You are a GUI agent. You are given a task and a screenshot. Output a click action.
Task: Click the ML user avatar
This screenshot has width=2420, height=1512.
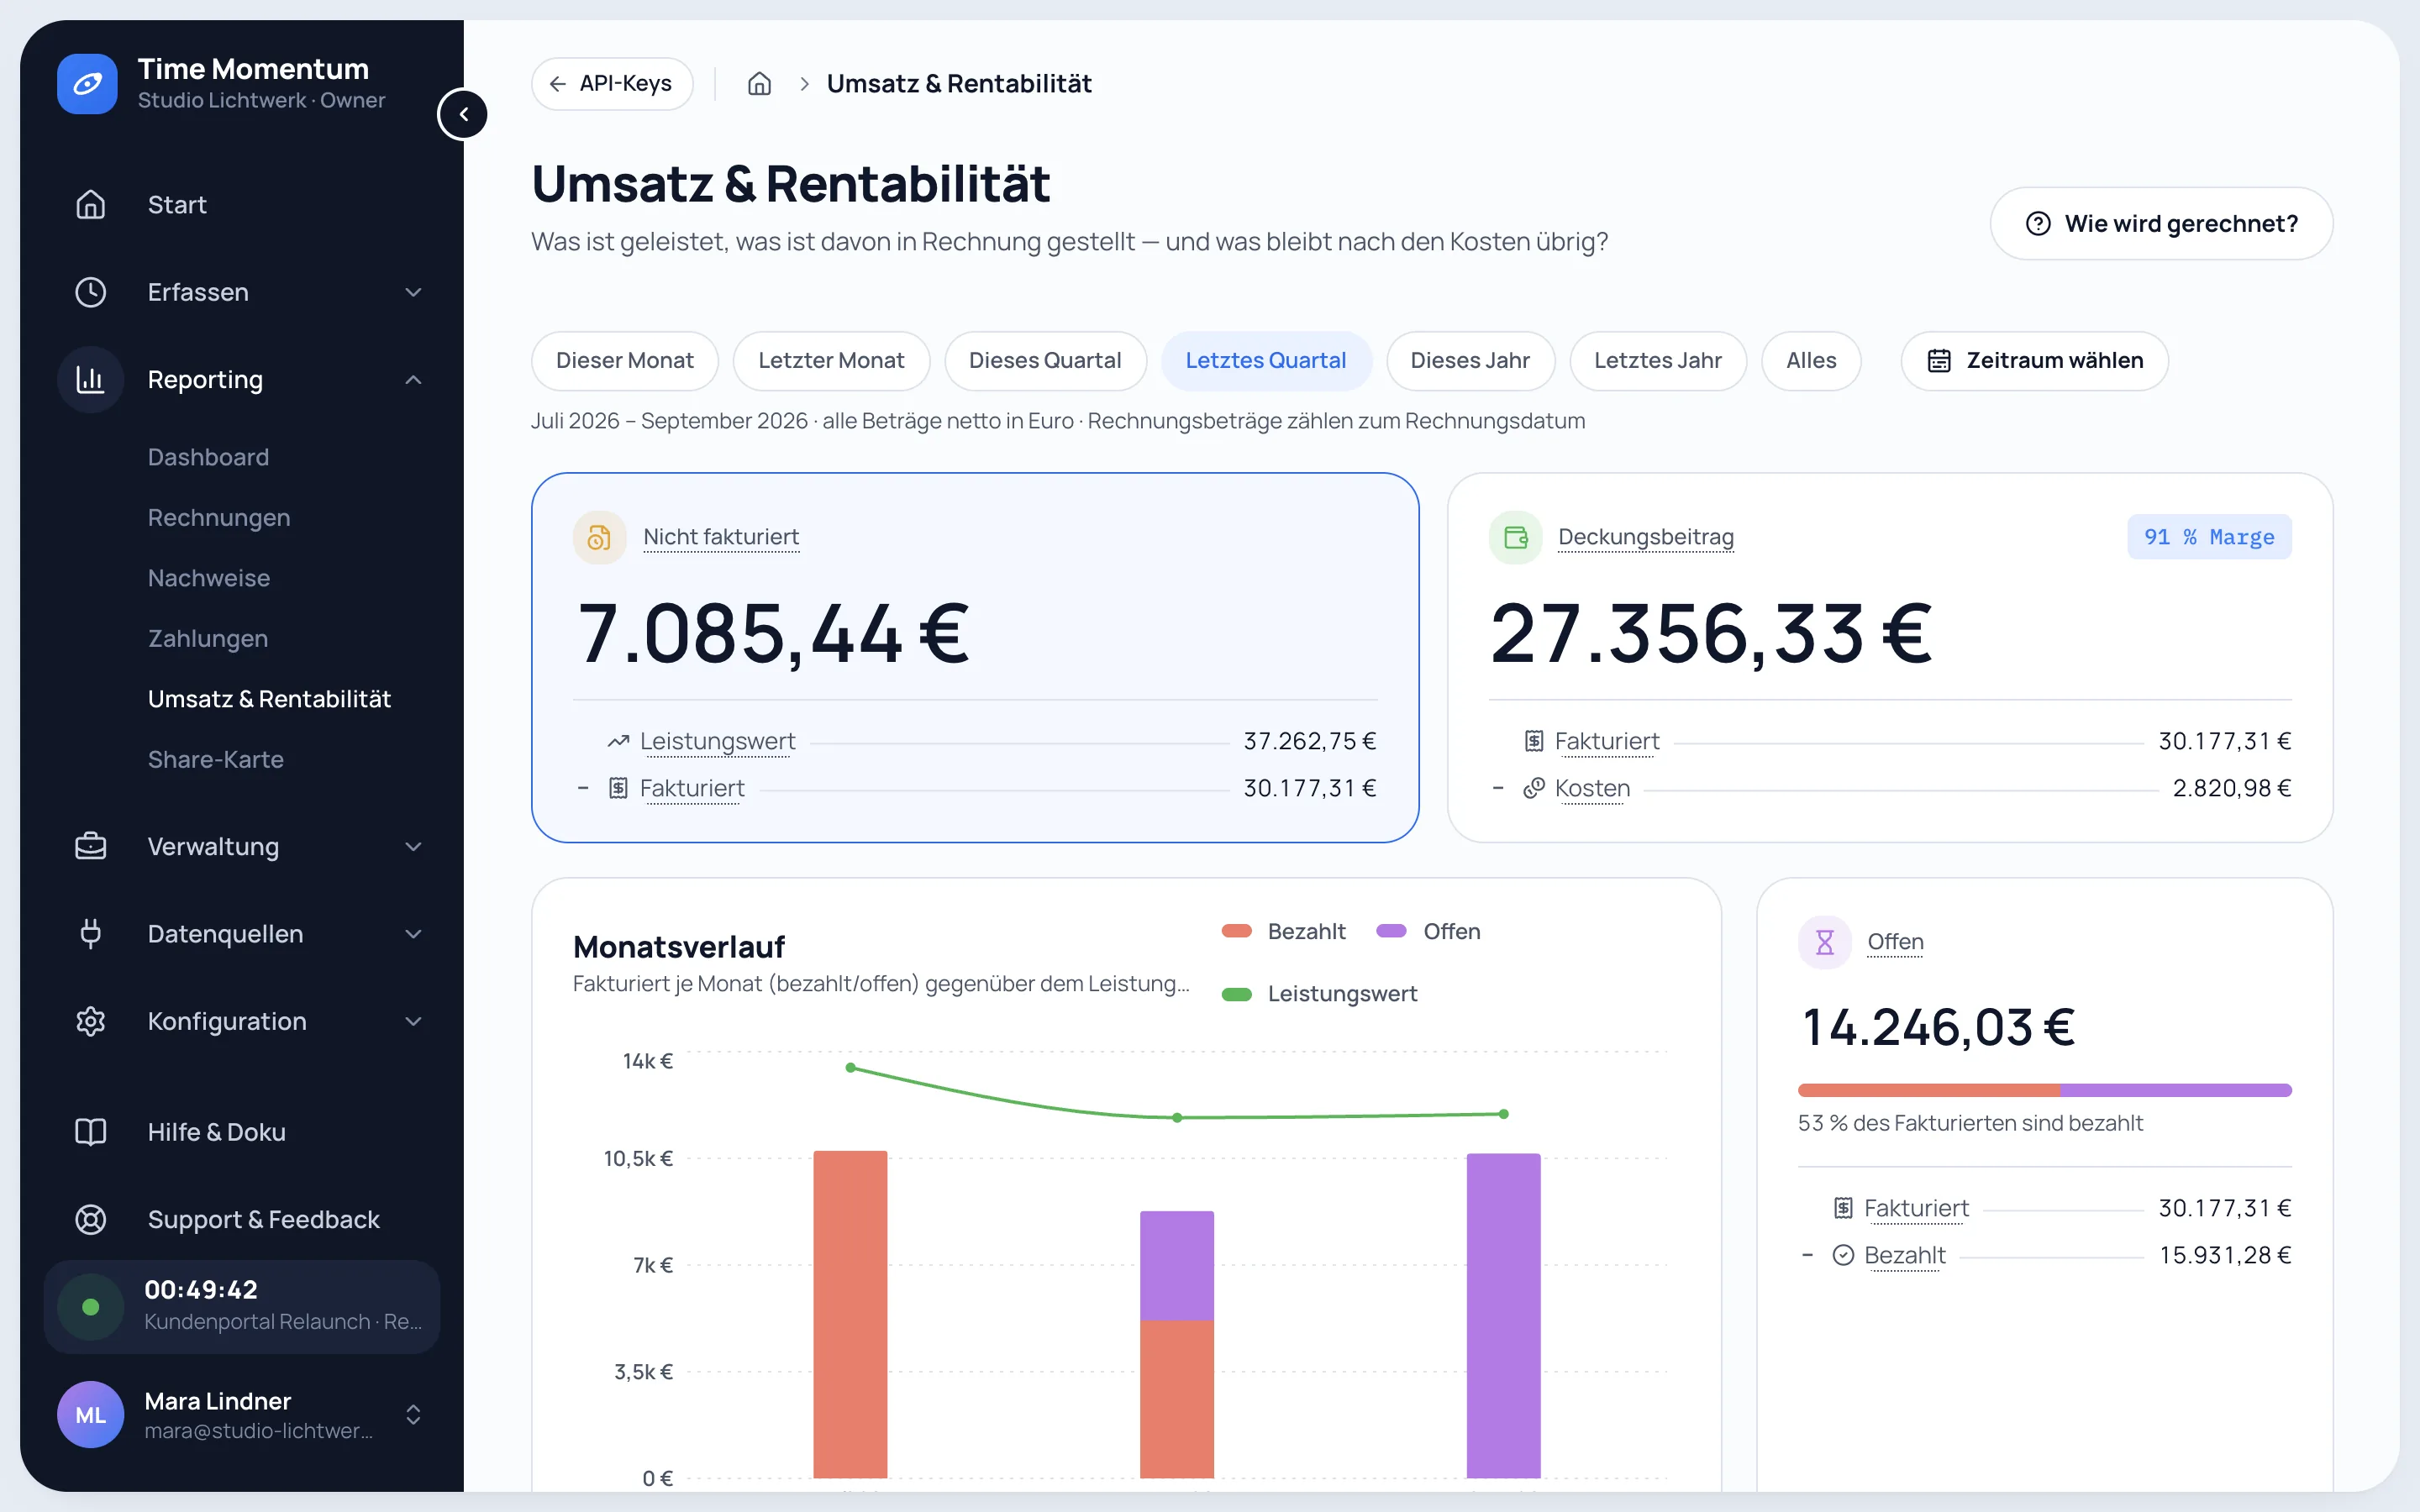pos(91,1414)
